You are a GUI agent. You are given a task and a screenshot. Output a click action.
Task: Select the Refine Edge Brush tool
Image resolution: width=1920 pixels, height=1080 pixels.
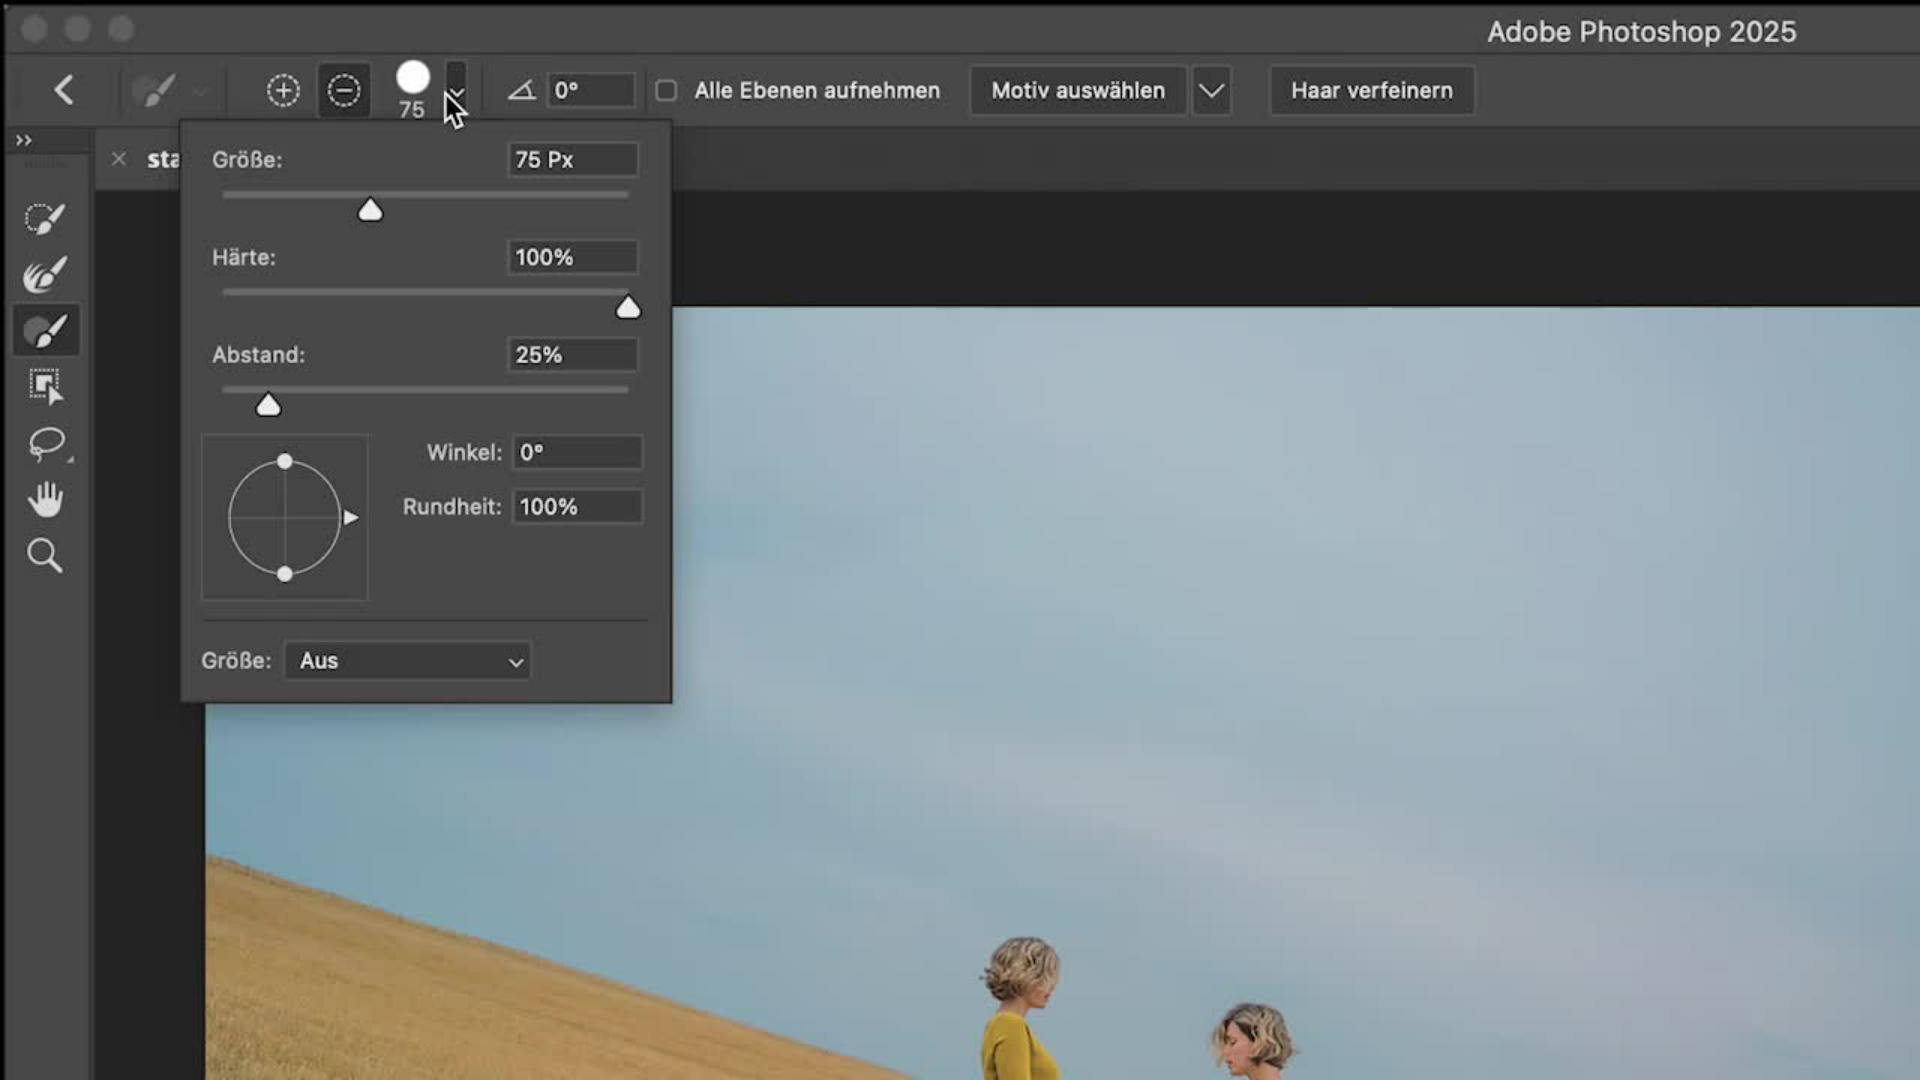pos(45,274)
